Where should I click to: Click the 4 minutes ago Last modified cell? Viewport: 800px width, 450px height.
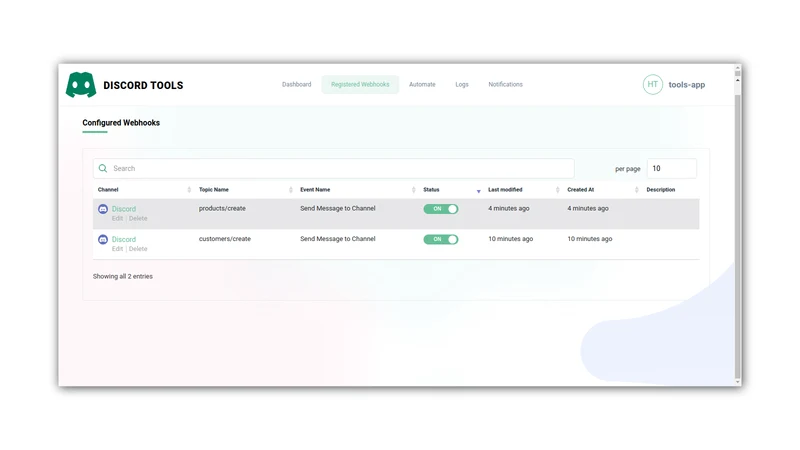[x=509, y=208]
